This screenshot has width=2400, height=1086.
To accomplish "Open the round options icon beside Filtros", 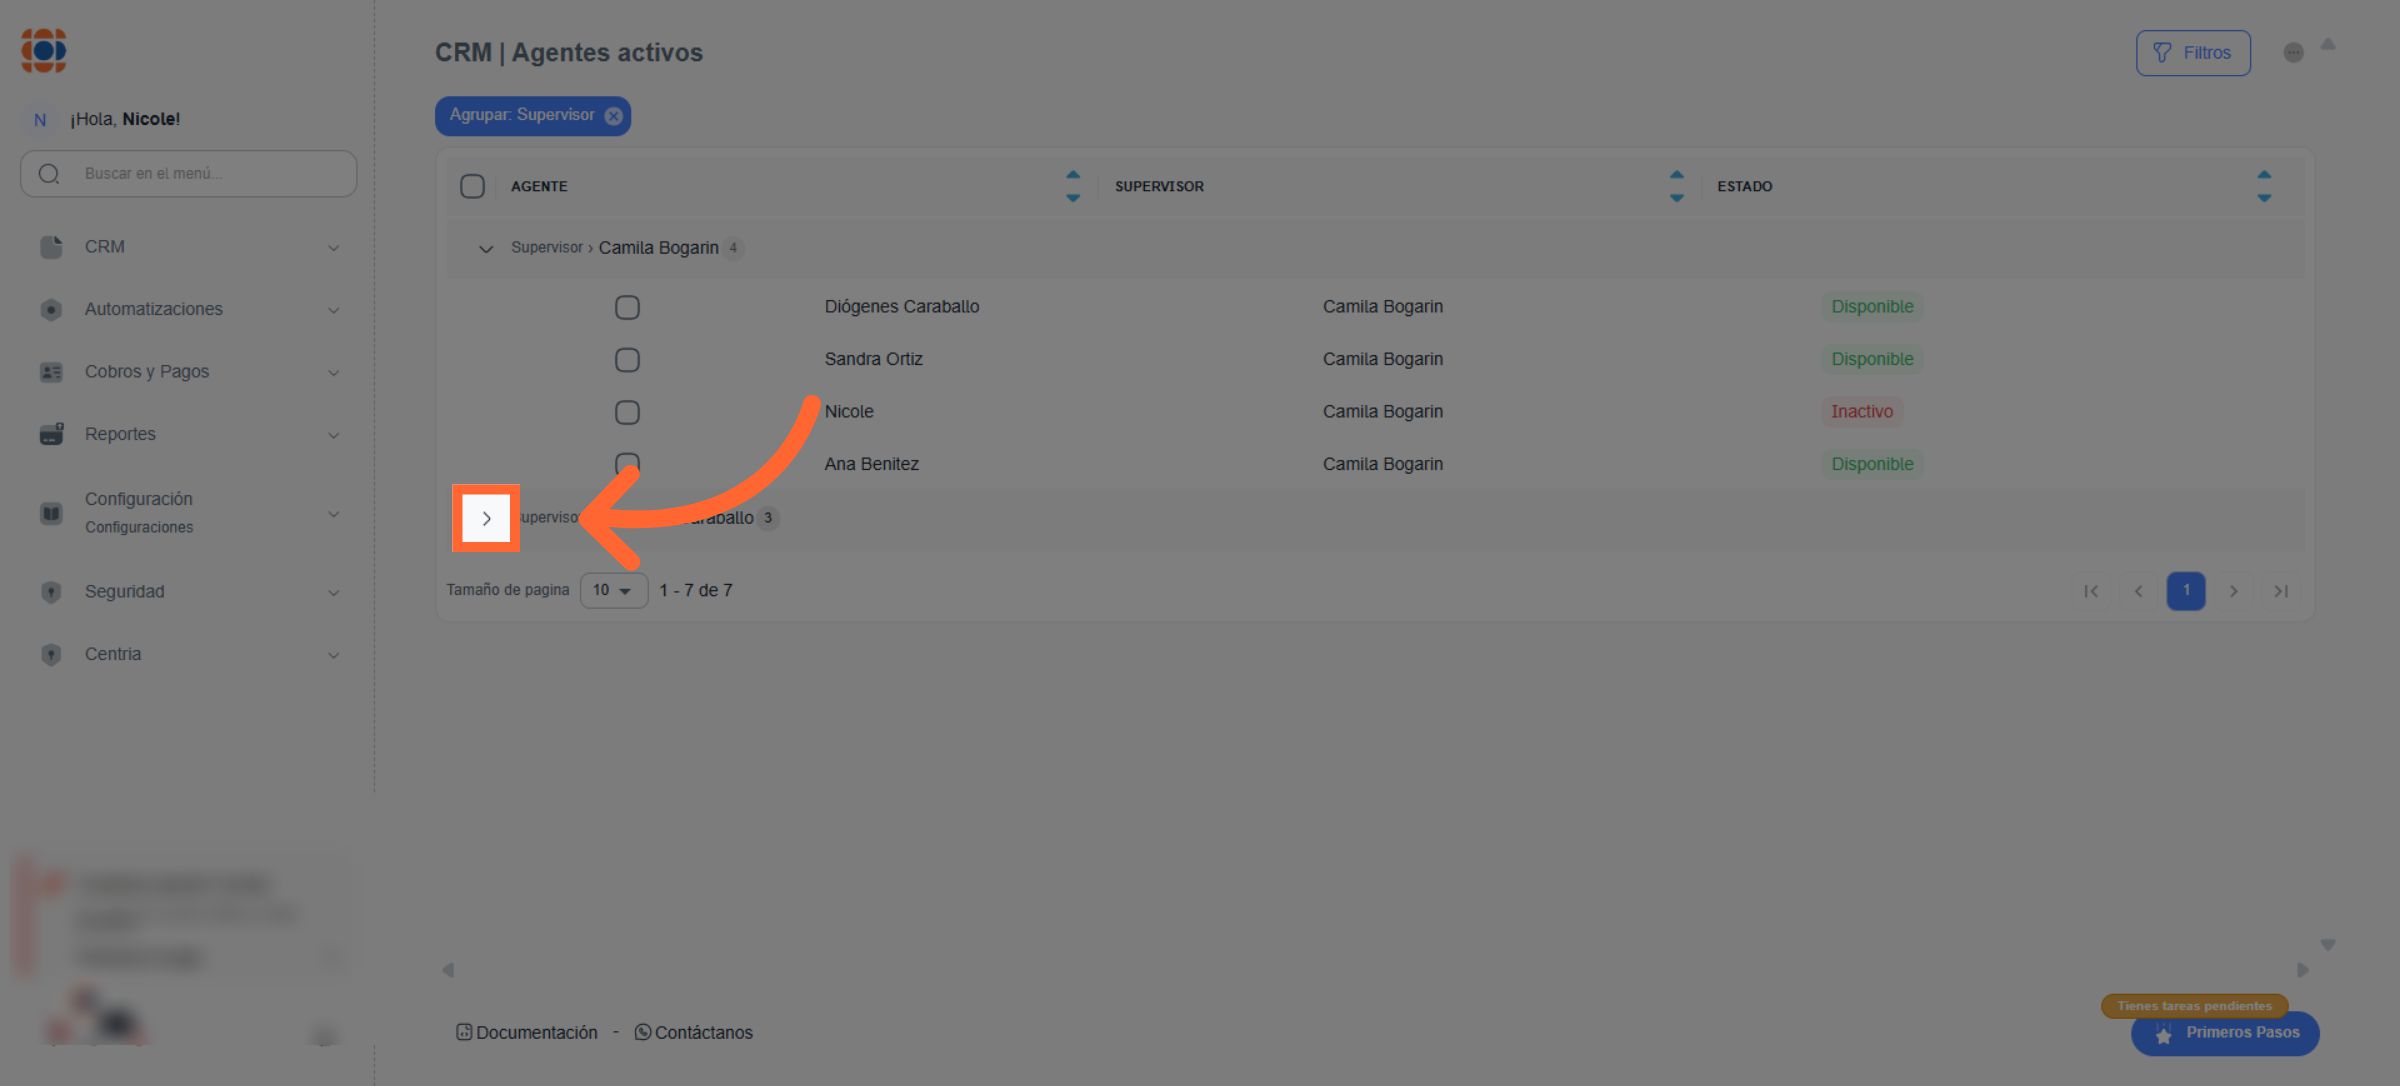I will tap(2293, 53).
